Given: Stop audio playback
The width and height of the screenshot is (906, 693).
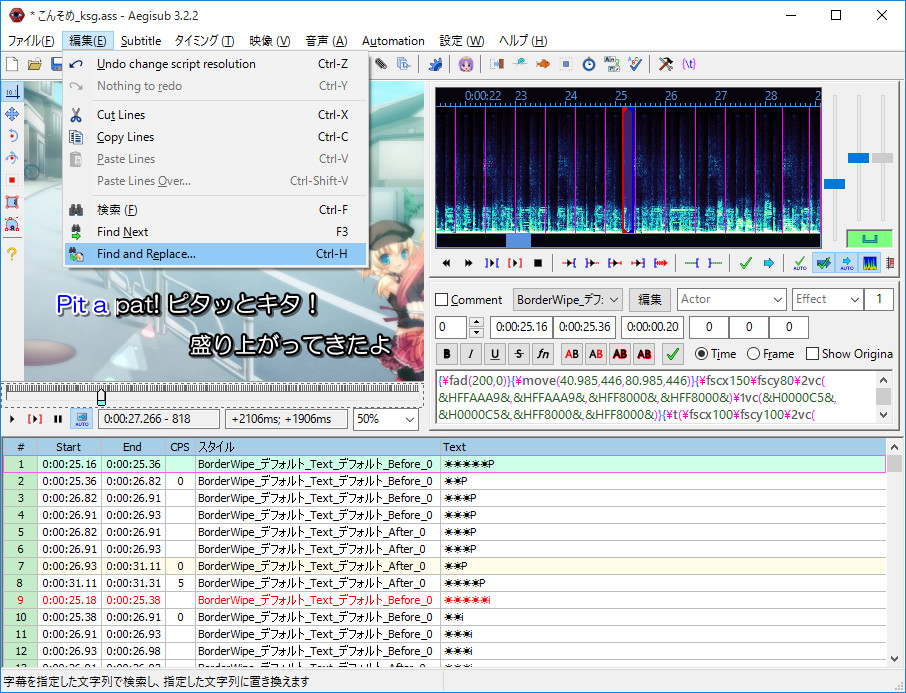Looking at the screenshot, I should click(538, 263).
